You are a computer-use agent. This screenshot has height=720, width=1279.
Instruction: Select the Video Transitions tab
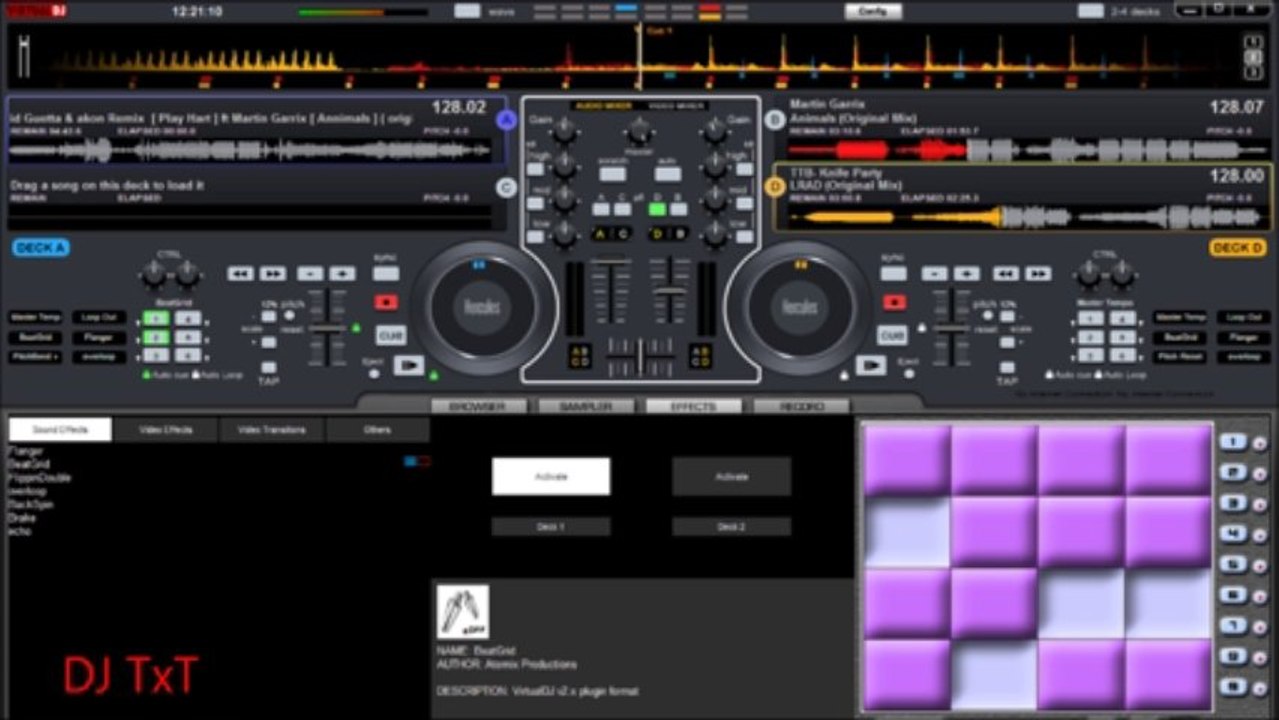272,429
